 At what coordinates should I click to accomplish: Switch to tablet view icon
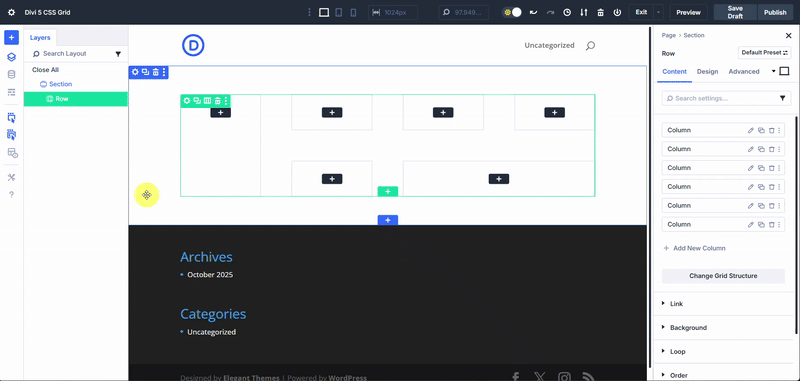(x=338, y=12)
